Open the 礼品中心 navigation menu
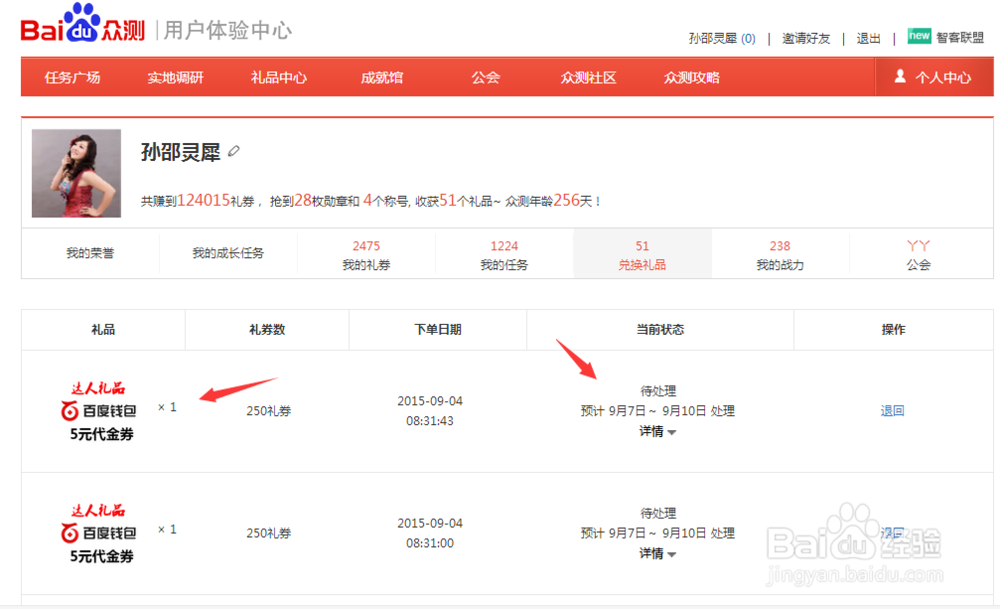Screen dimensions: 1000x609 tap(280, 76)
